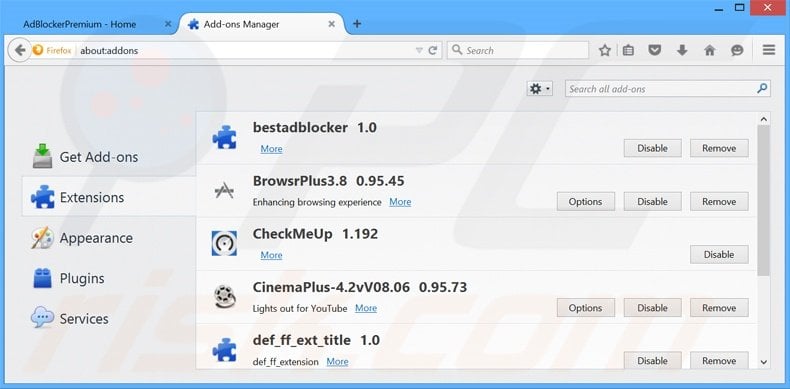The width and height of the screenshot is (790, 389).
Task: Open the Firefox hamburger menu
Action: (x=769, y=50)
